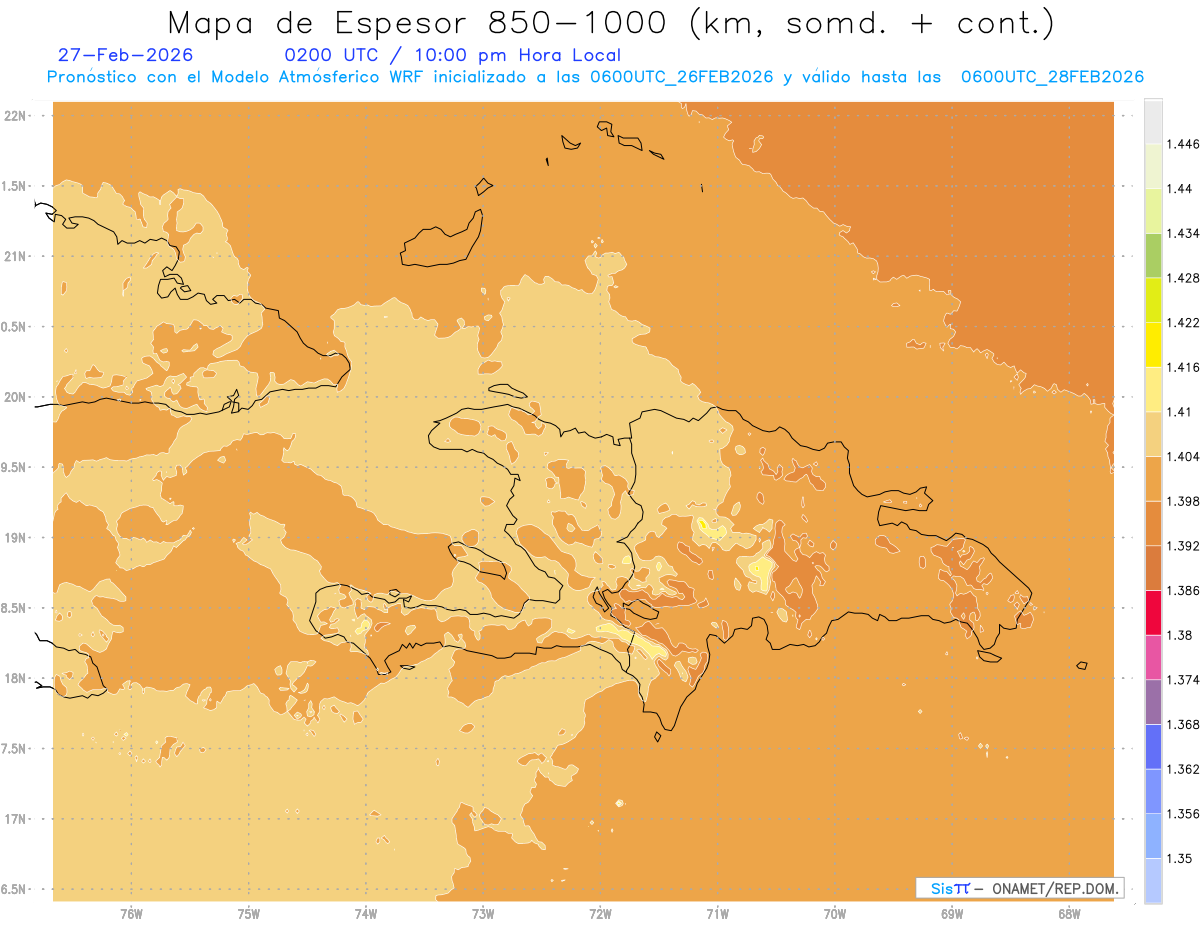The height and width of the screenshot is (927, 1200).
Task: Pick the orange legend swatch between 1.398 and 1.404
Action: (1153, 479)
